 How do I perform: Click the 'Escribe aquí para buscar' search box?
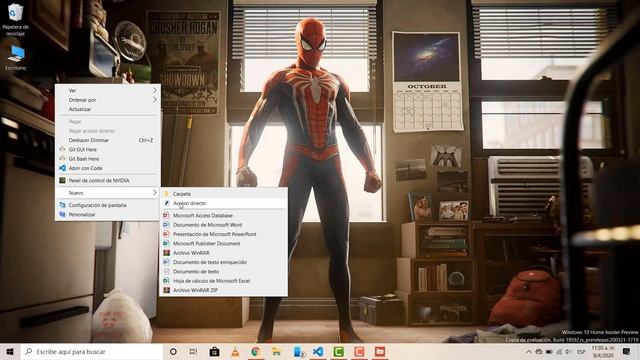pyautogui.click(x=92, y=351)
